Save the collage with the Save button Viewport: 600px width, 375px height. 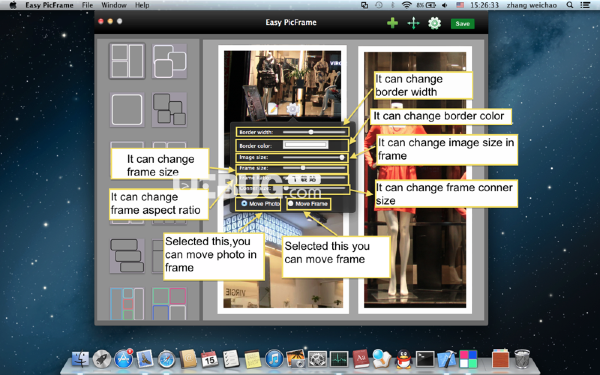(462, 24)
